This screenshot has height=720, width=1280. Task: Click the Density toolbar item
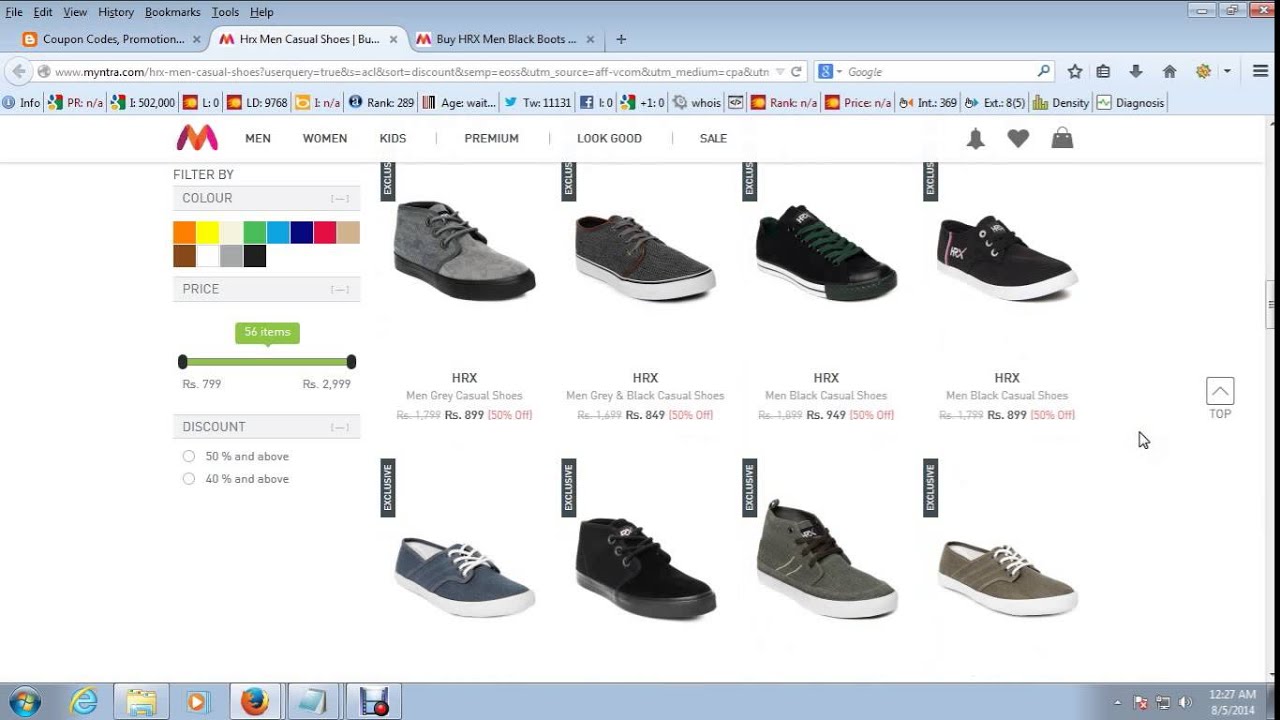tap(1061, 103)
